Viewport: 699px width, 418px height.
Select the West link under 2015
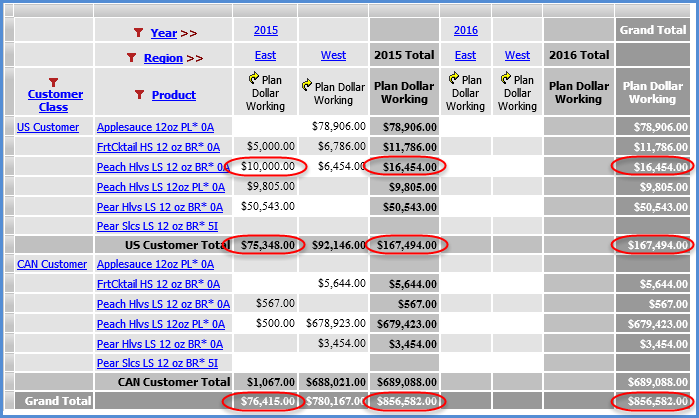tap(333, 55)
